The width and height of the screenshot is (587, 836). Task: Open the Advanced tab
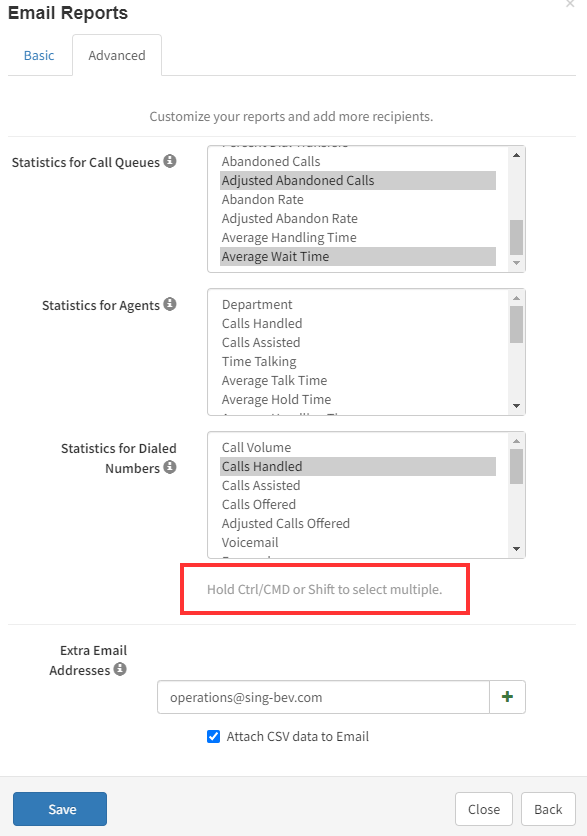click(117, 55)
